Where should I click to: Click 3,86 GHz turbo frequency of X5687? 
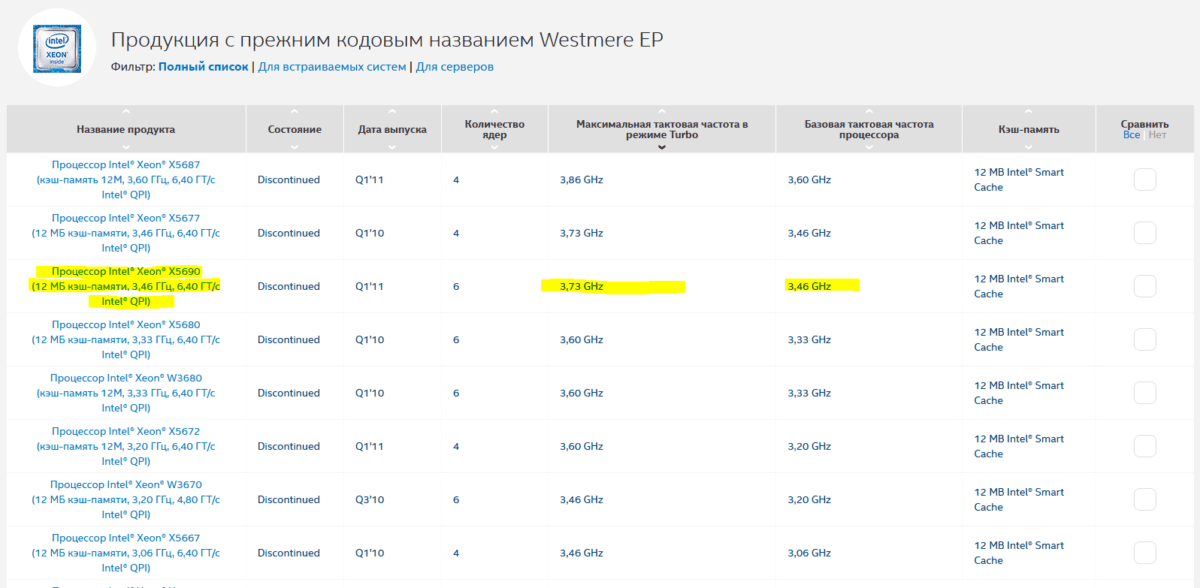[x=581, y=180]
